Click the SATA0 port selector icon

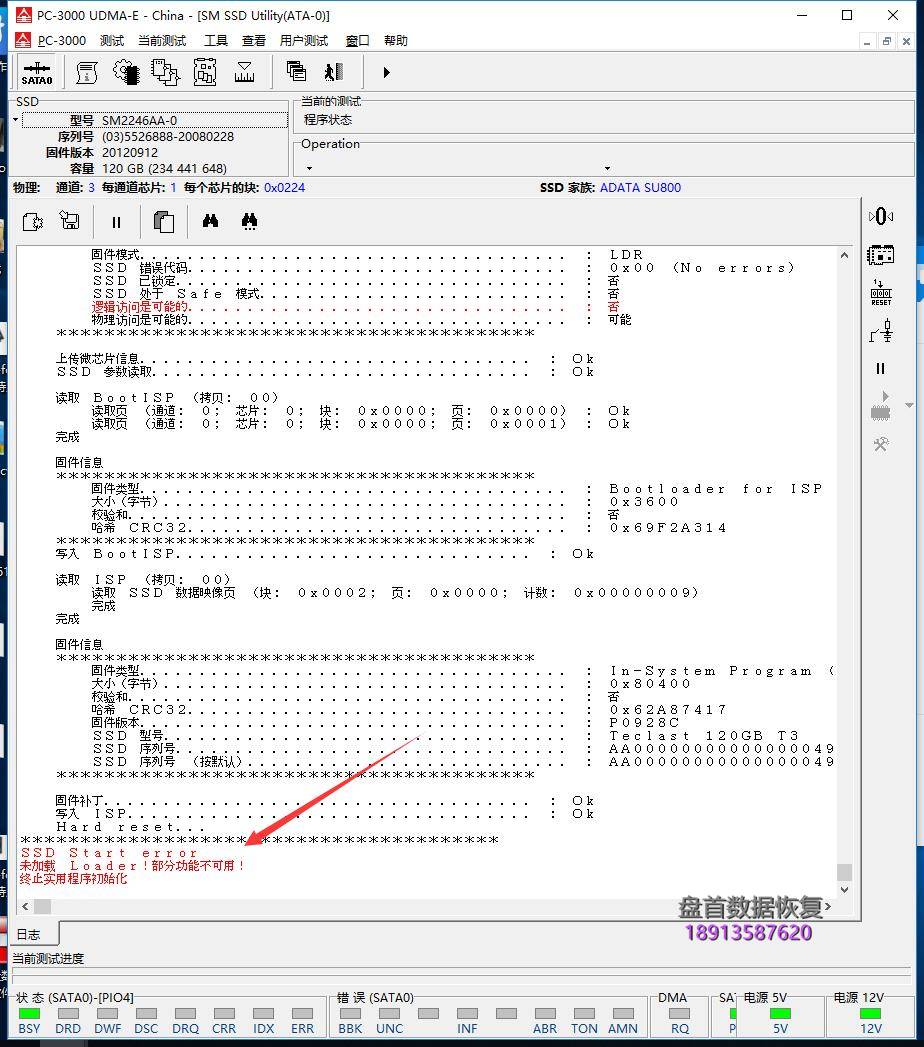(x=37, y=72)
